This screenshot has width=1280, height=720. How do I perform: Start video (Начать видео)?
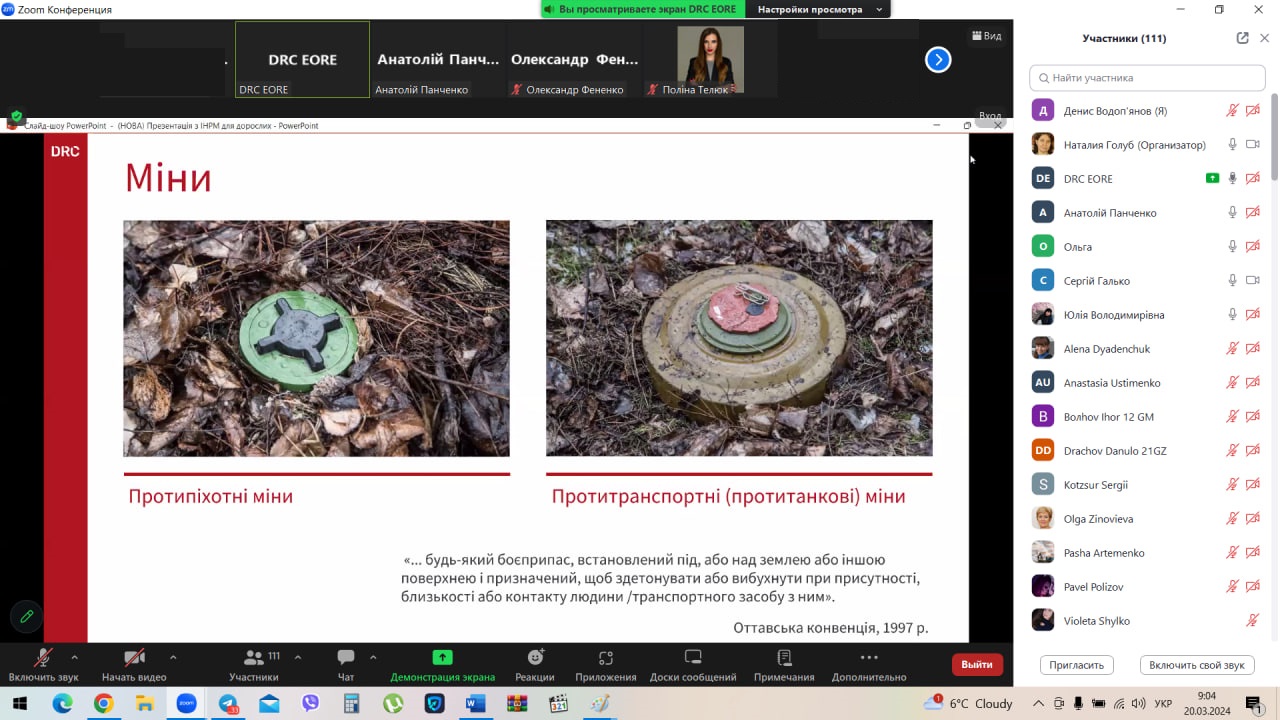pos(134,658)
